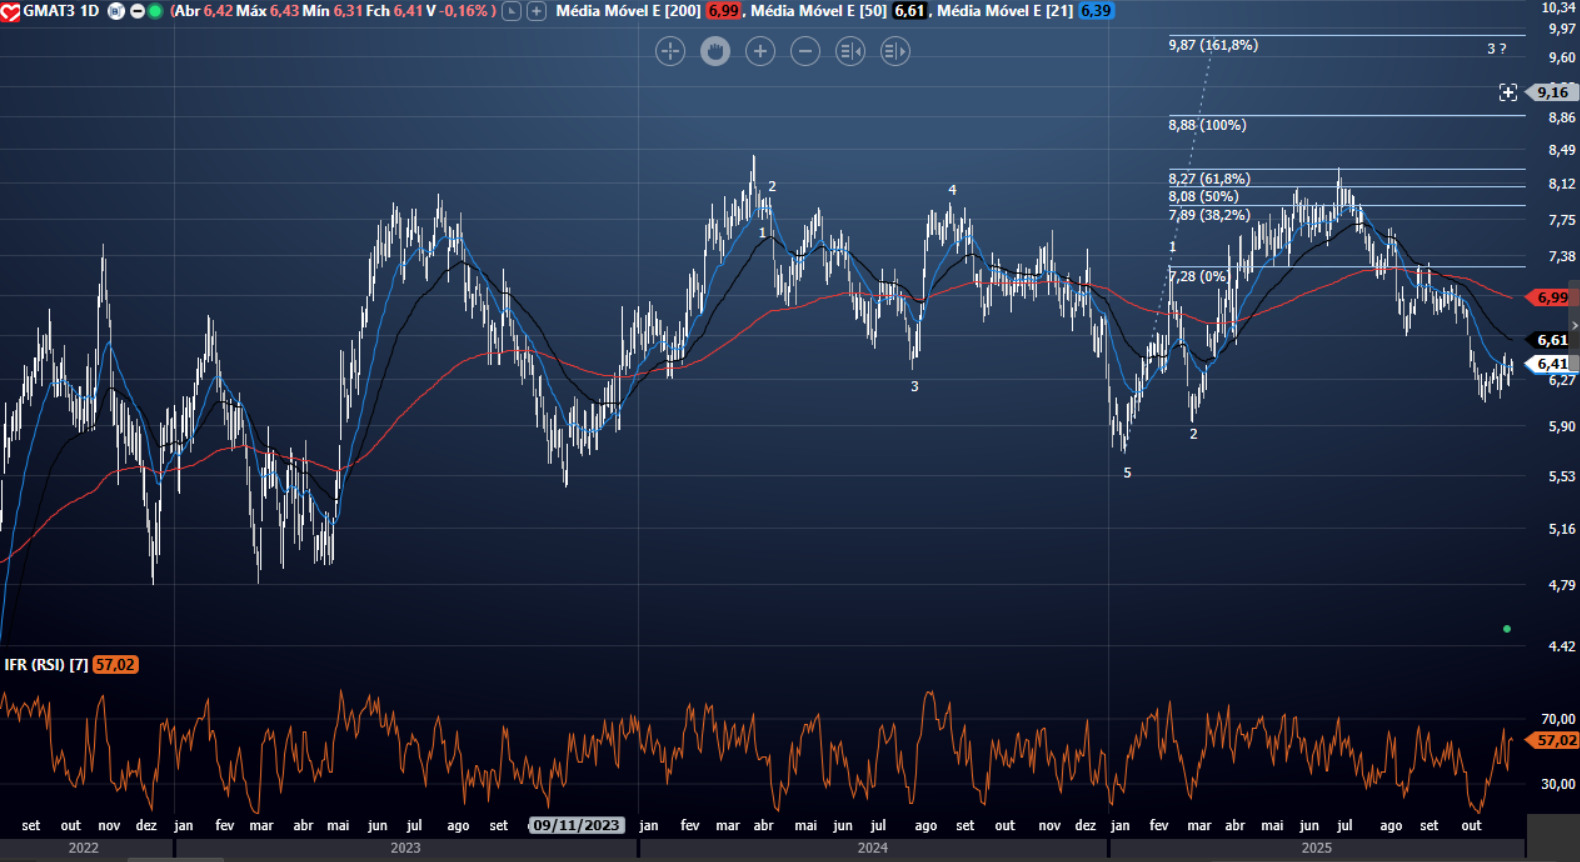The width and height of the screenshot is (1580, 862).
Task: Click the 2023 year band on timeline
Action: 405,848
